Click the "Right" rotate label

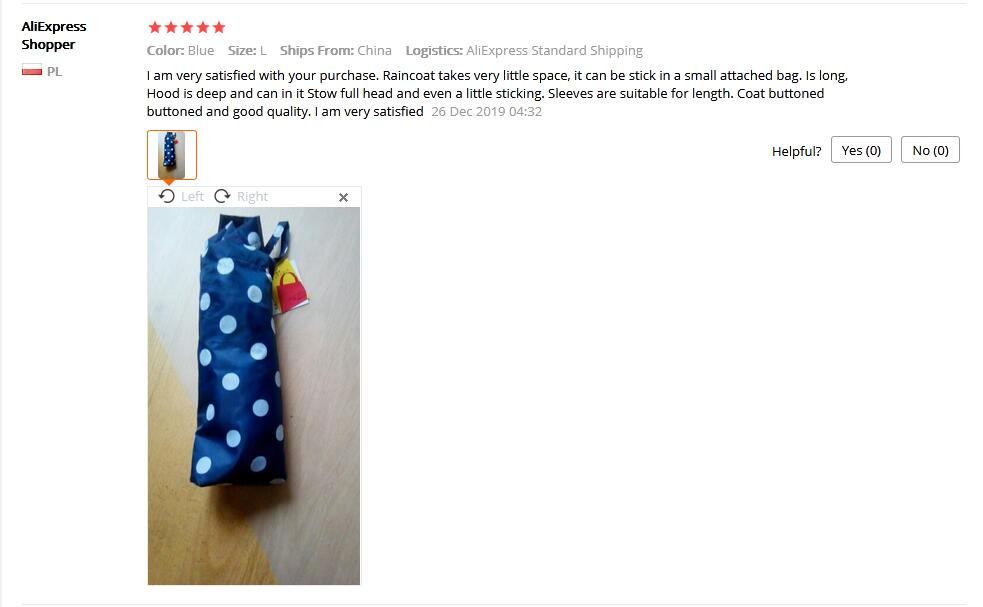click(x=252, y=197)
